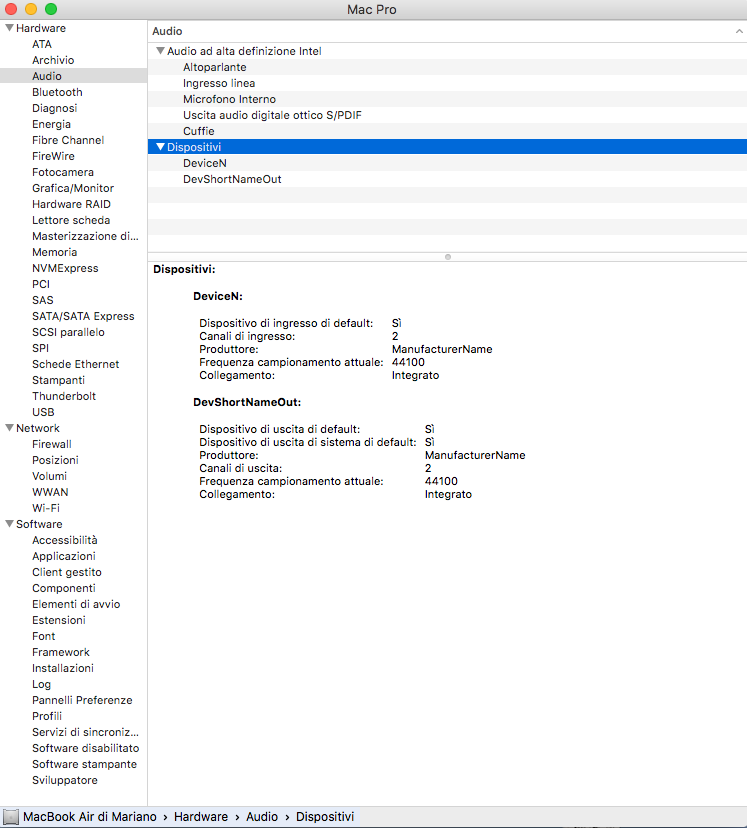Select Pannelli Preferenze entry

pyautogui.click(x=82, y=700)
